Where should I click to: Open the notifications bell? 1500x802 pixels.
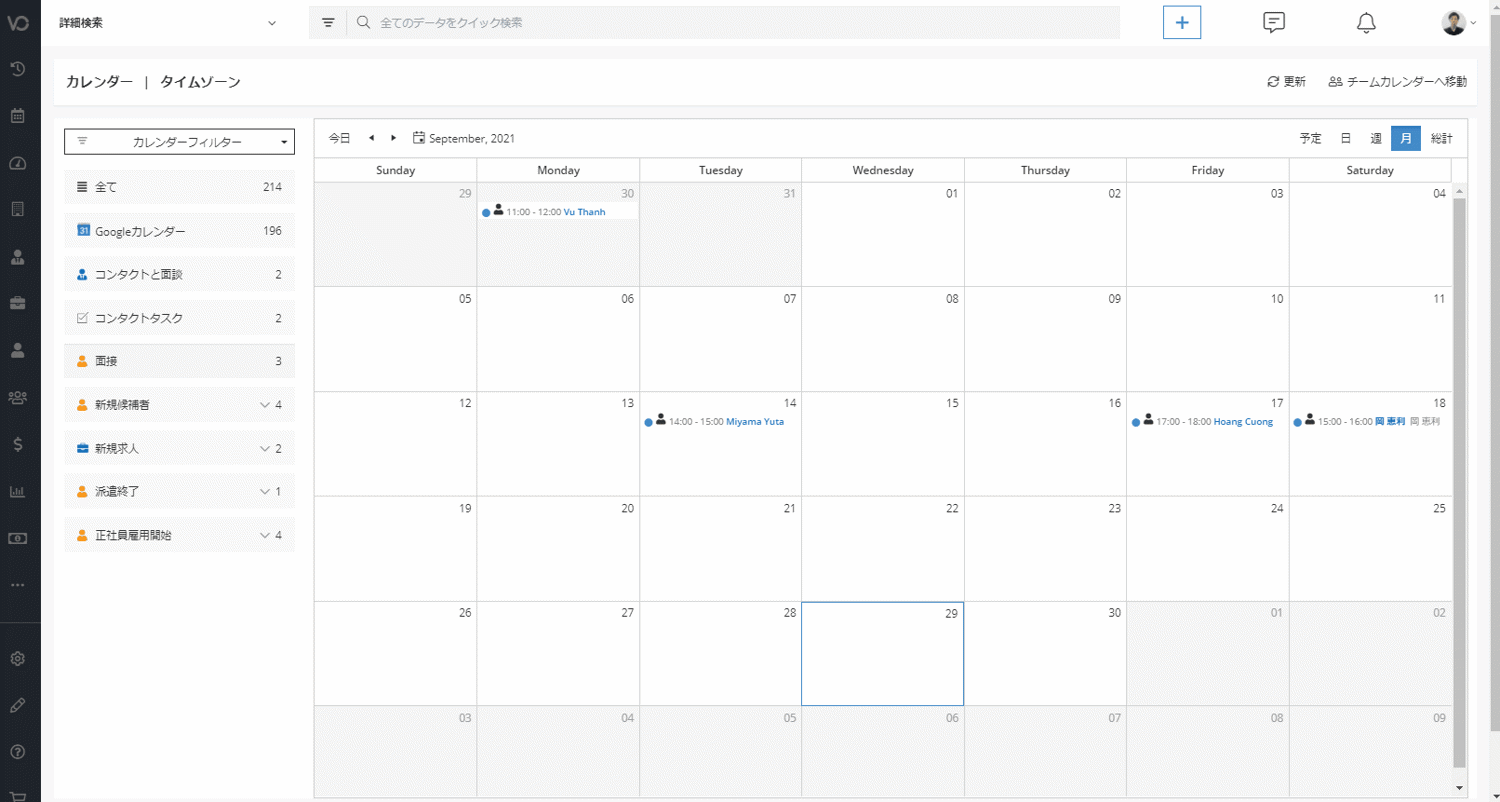tap(1366, 22)
